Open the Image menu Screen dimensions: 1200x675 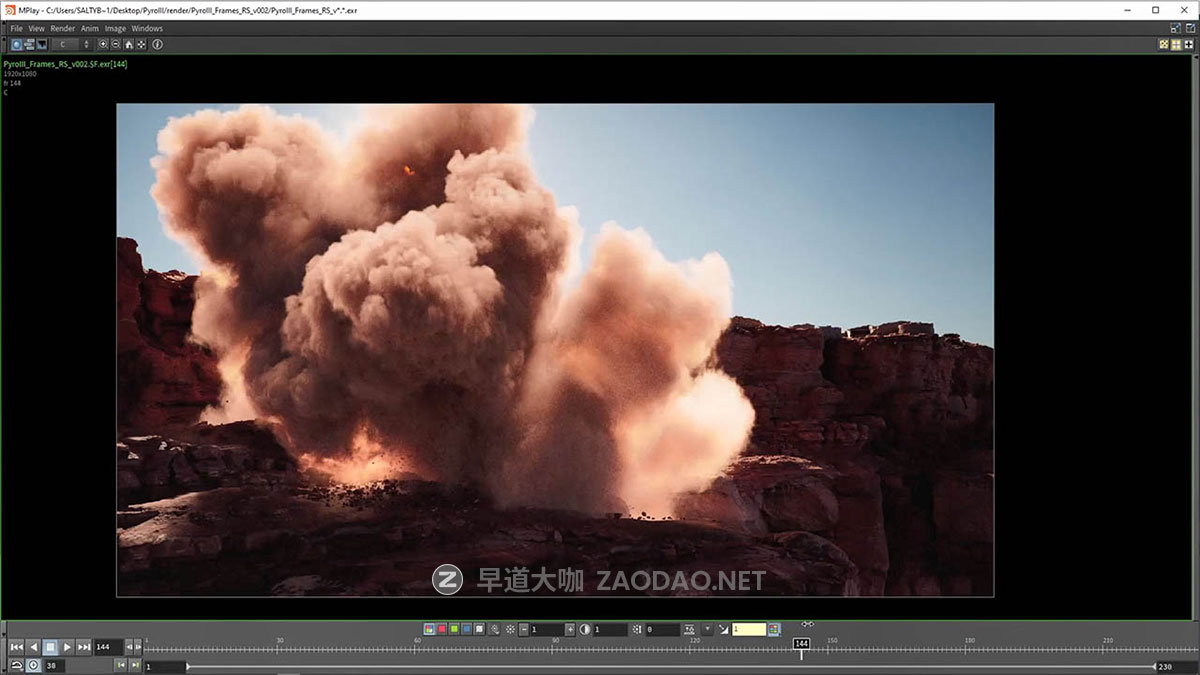[115, 28]
